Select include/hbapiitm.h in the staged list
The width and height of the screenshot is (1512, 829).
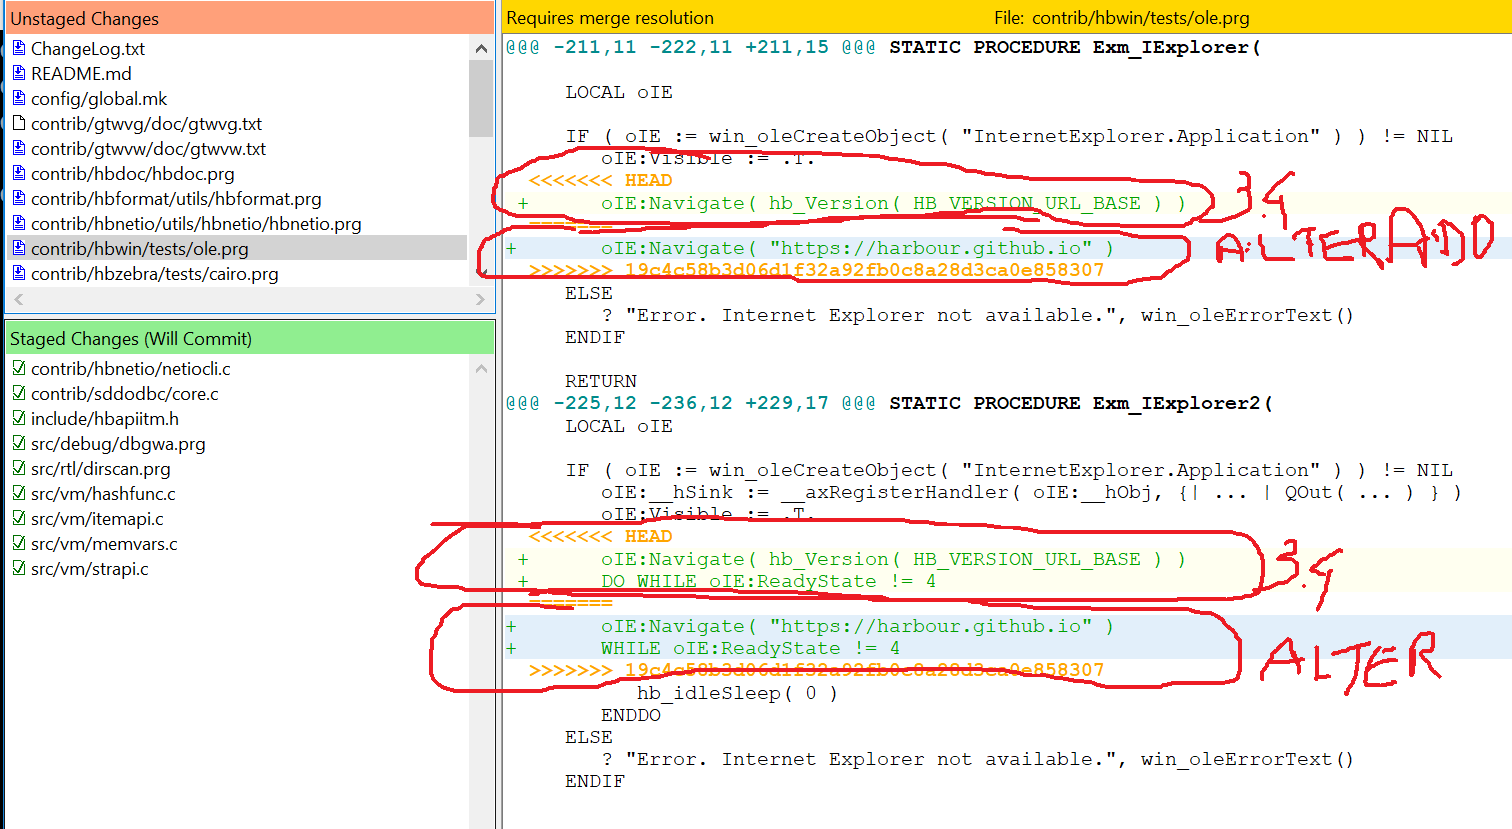[x=105, y=418]
